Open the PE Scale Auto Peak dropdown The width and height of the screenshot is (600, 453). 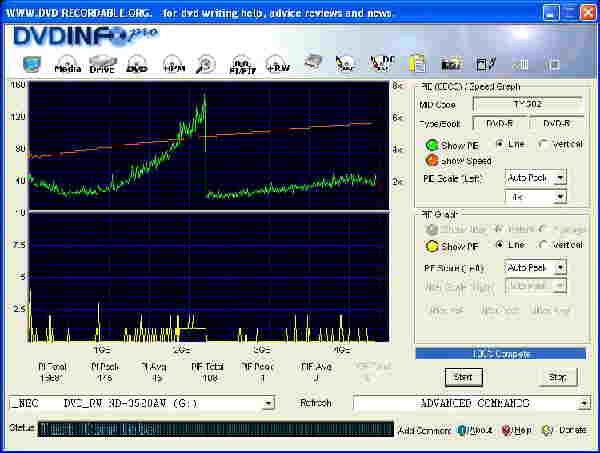coord(535,178)
